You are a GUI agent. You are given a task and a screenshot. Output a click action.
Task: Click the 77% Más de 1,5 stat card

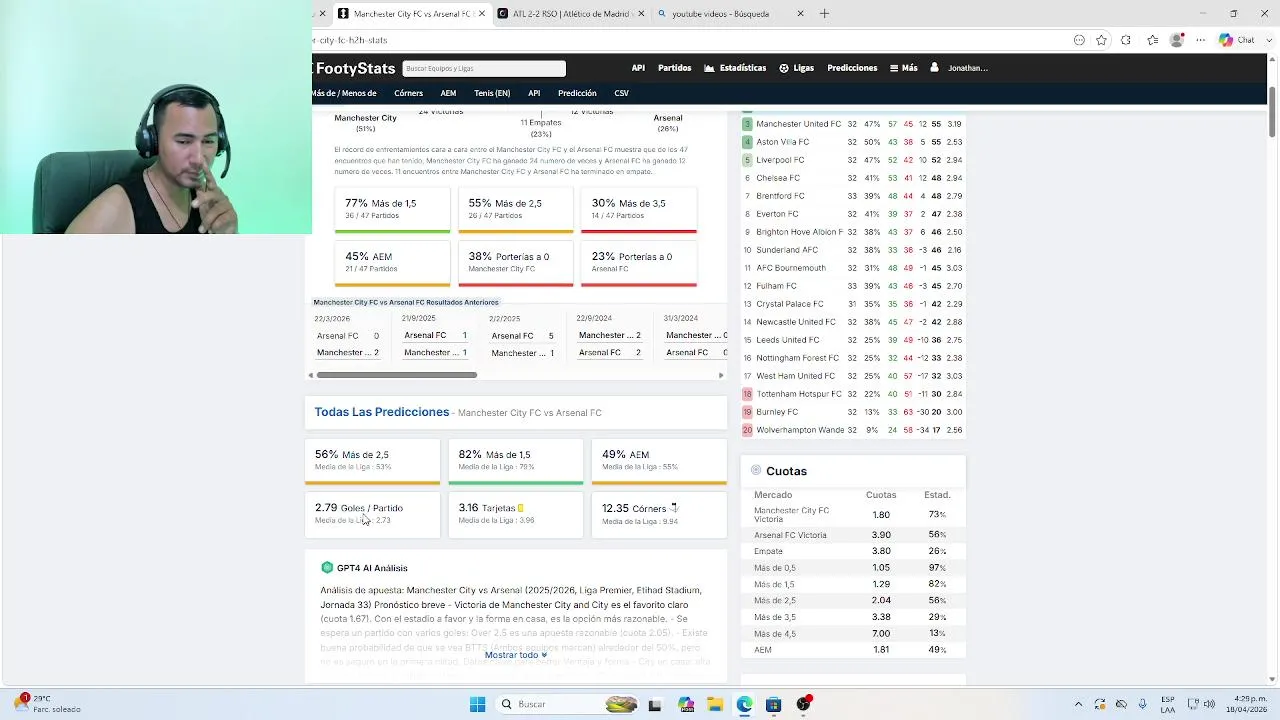tap(392, 210)
